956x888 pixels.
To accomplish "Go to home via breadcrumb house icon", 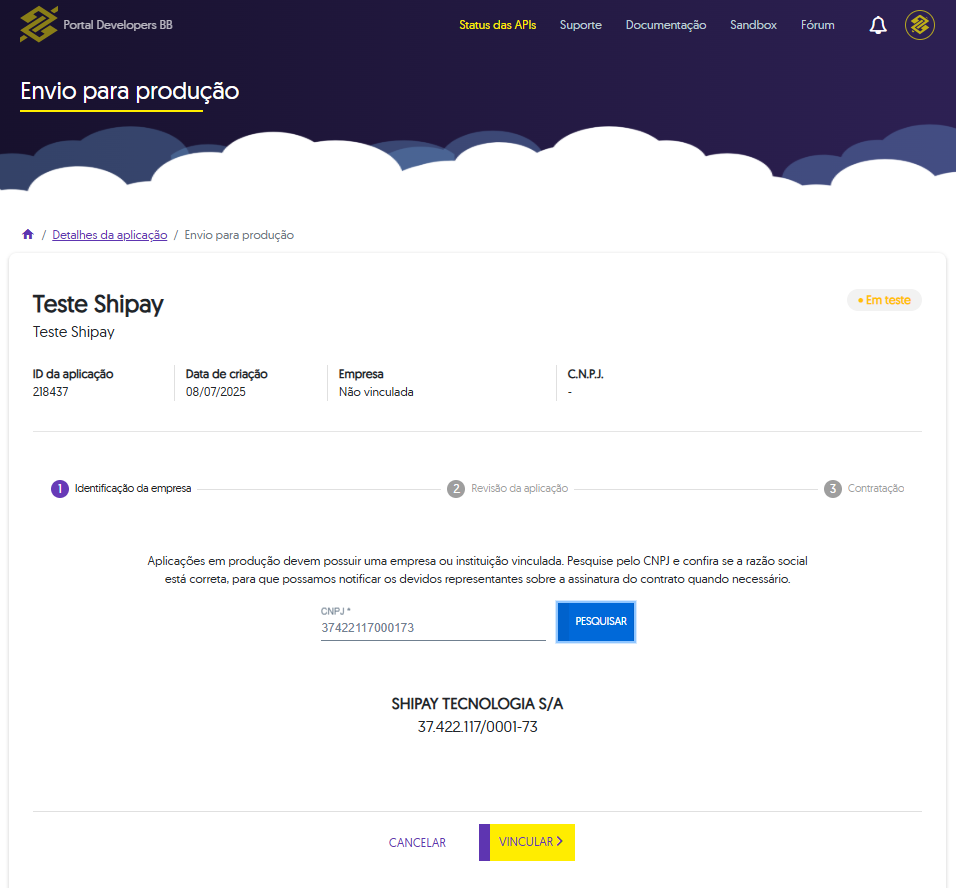I will [27, 234].
